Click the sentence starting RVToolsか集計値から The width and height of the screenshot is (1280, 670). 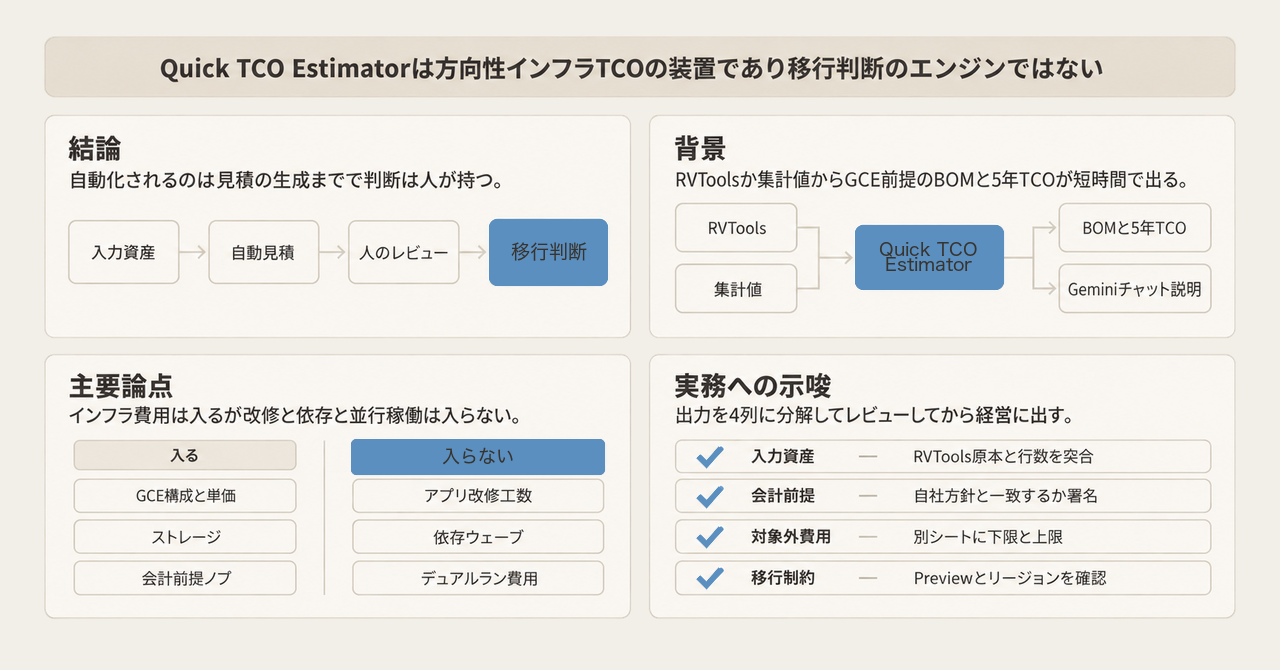[x=932, y=181]
